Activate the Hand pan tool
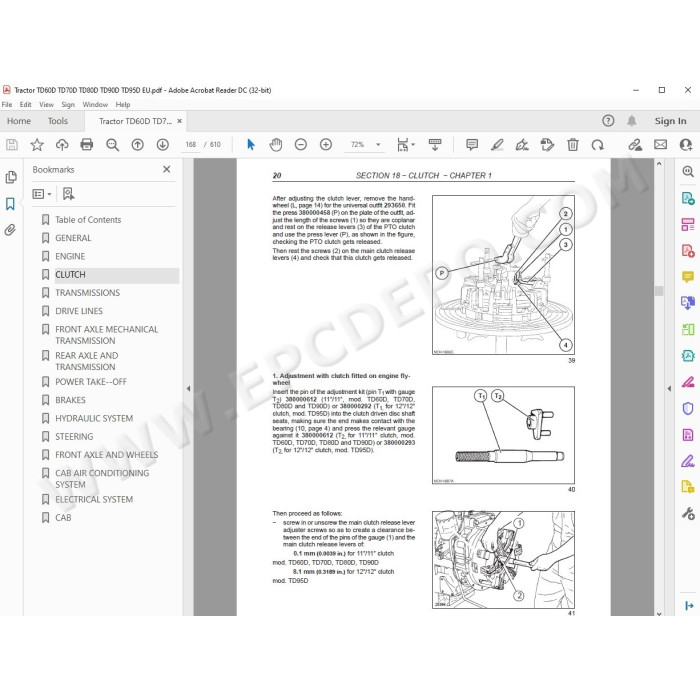700x700 pixels. [276, 144]
